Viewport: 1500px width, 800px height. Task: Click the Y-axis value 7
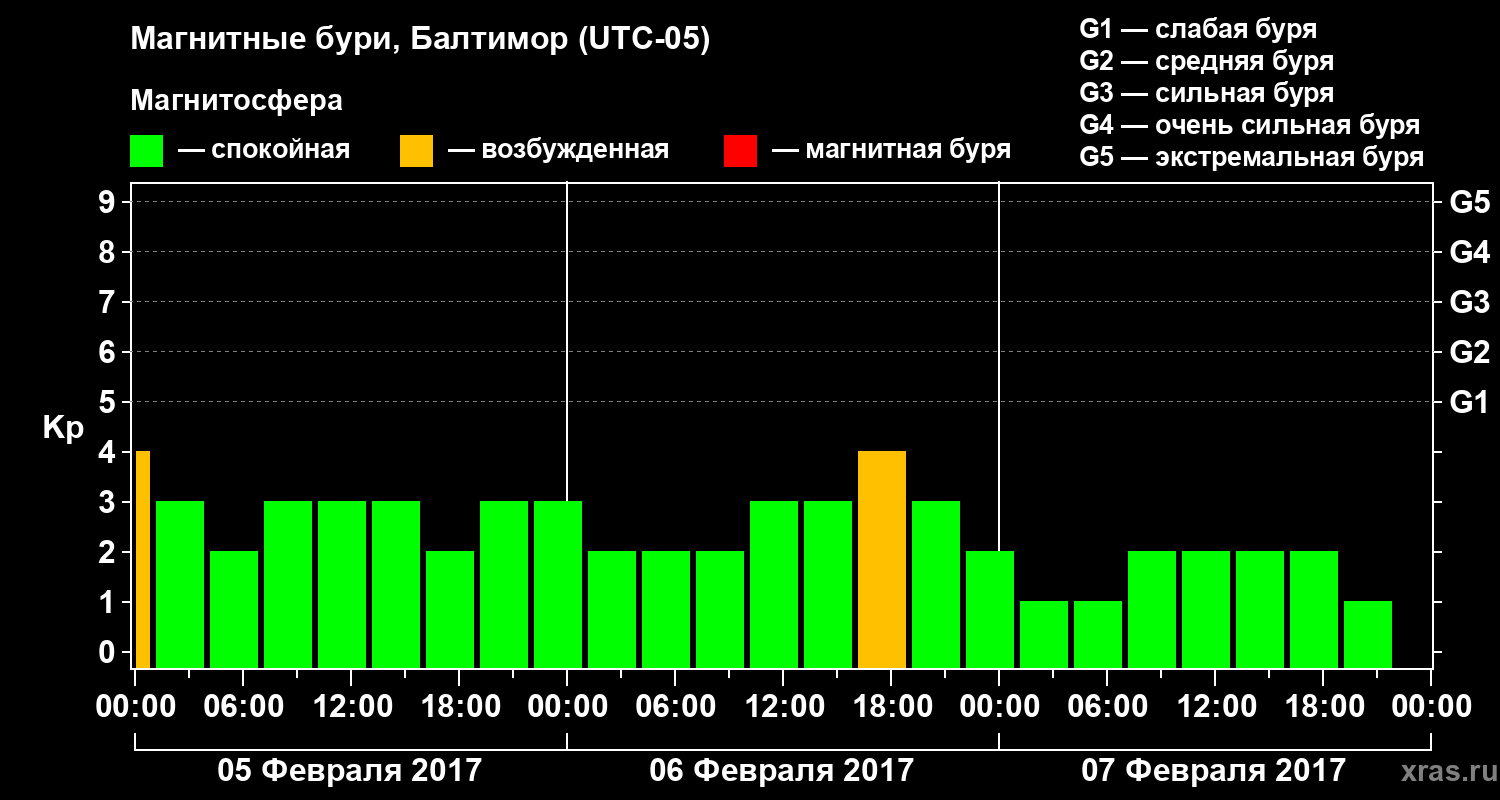109,302
